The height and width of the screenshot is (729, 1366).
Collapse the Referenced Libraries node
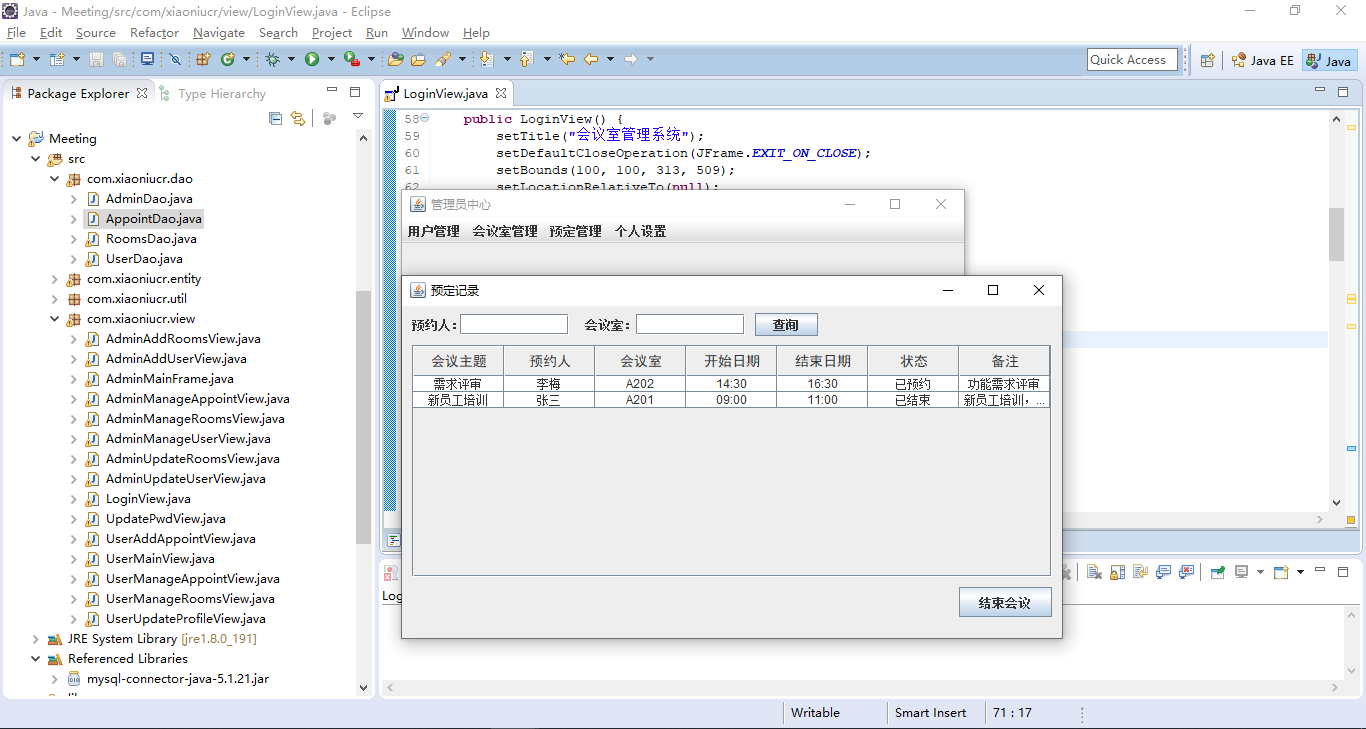pyautogui.click(x=36, y=659)
